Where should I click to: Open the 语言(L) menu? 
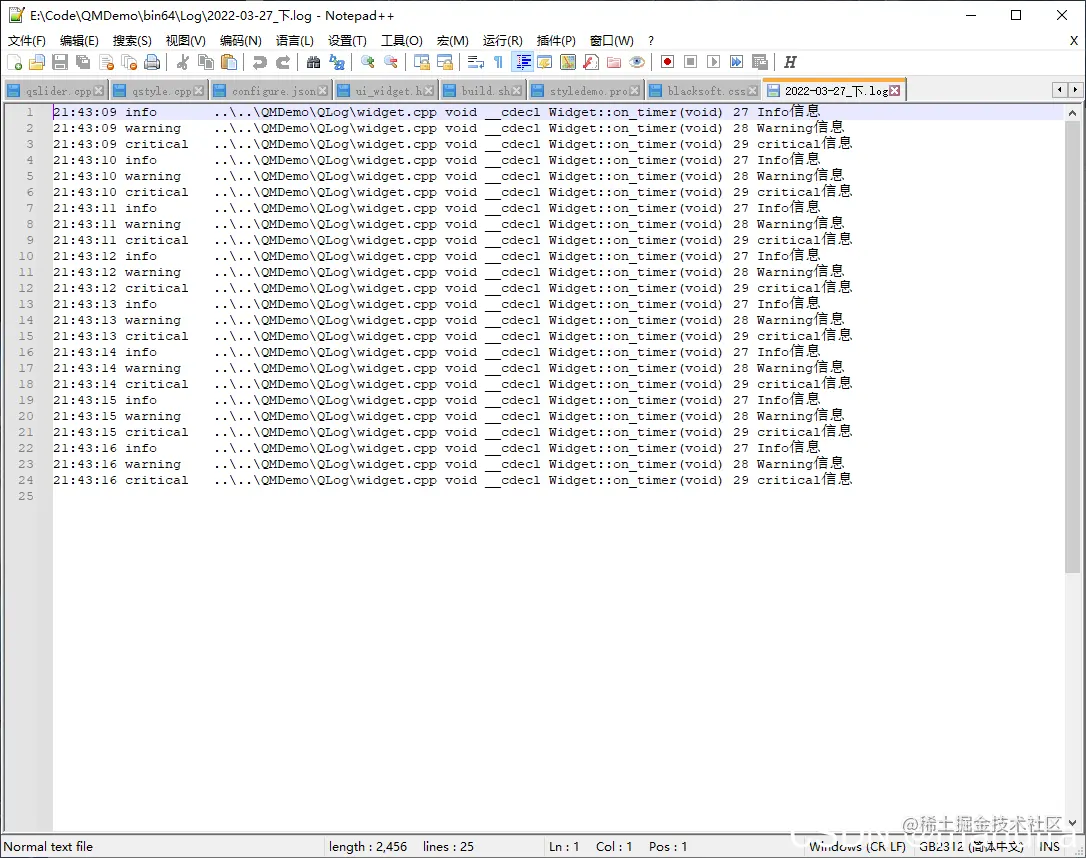click(294, 41)
